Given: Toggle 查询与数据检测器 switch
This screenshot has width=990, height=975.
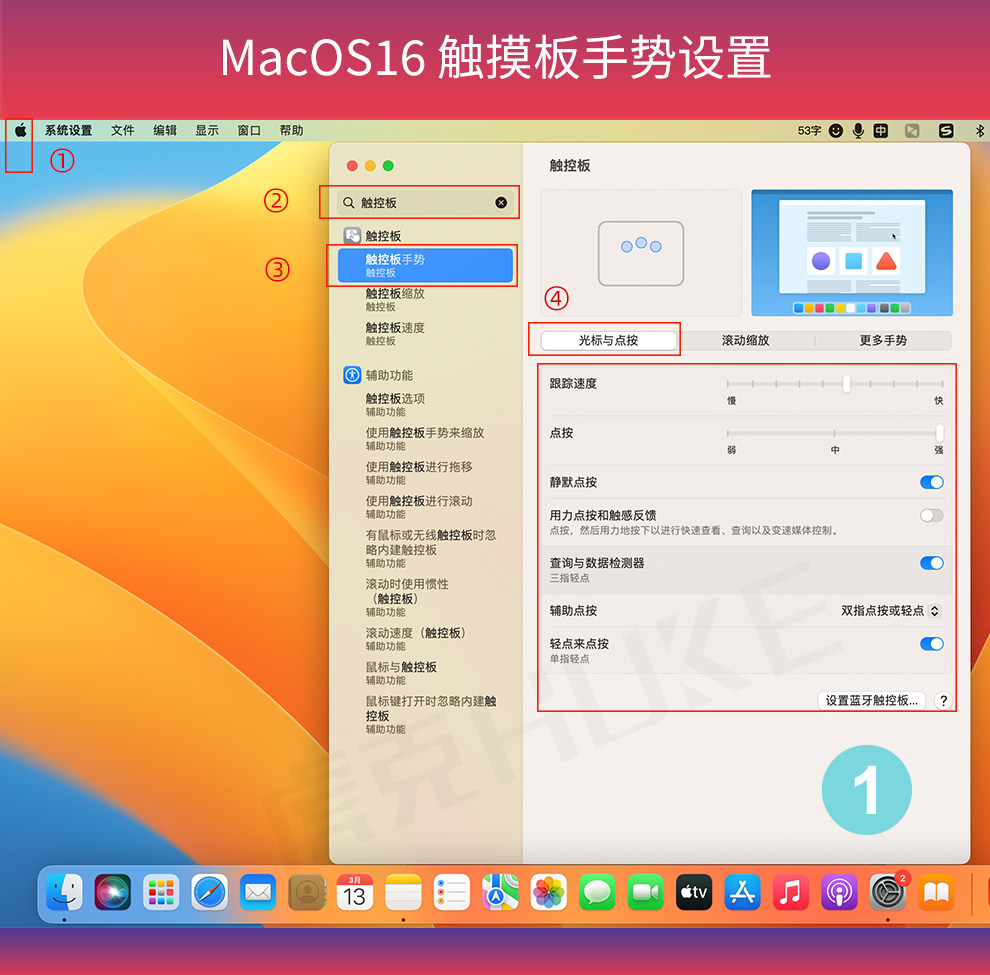Looking at the screenshot, I should click(x=932, y=563).
